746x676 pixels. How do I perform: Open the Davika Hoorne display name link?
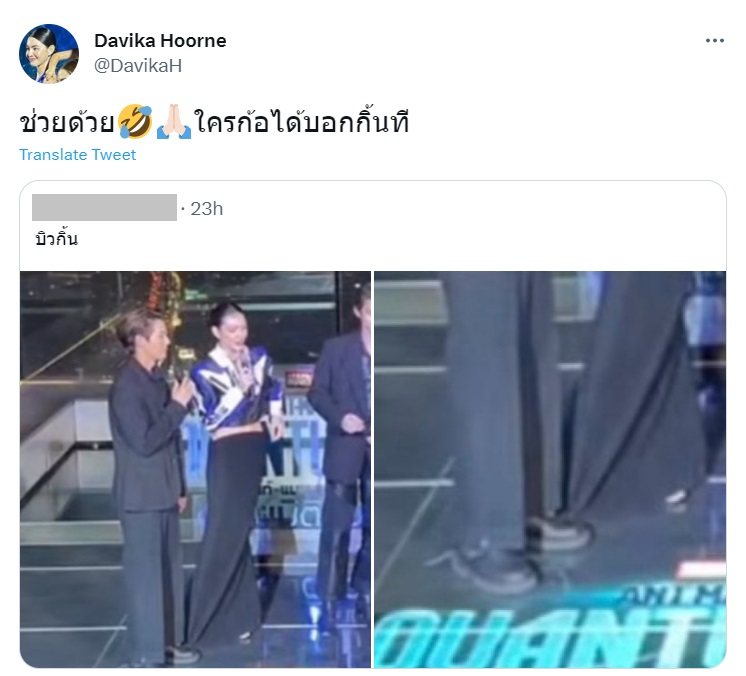pos(160,41)
